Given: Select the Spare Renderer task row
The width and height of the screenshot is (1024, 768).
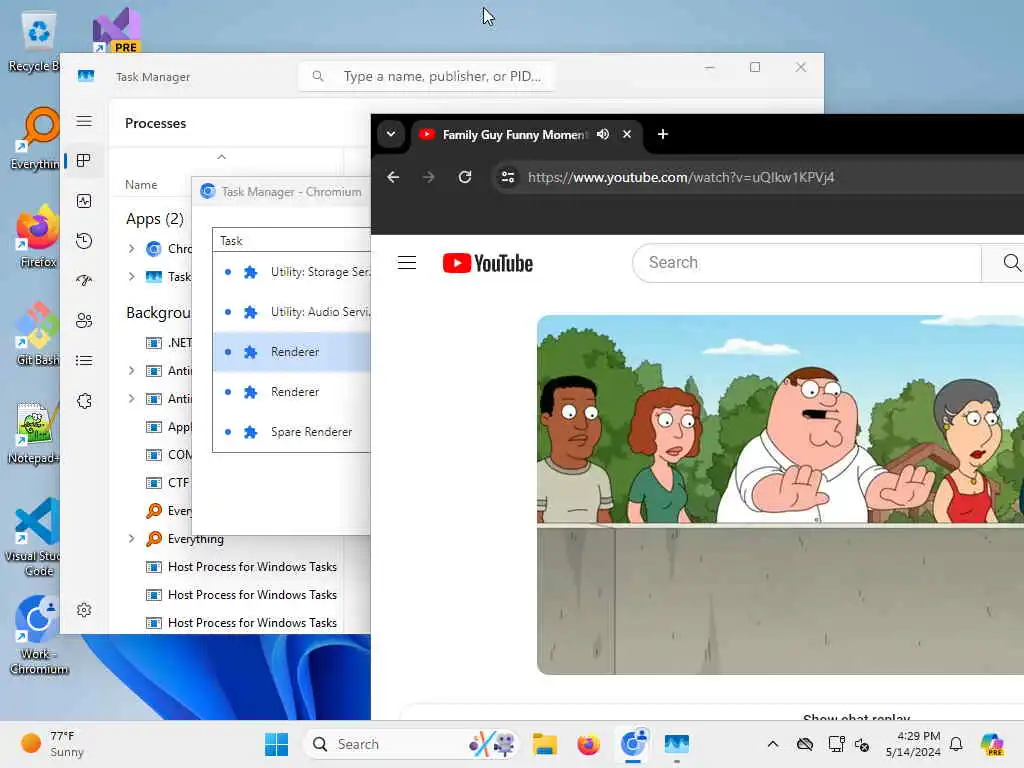Looking at the screenshot, I should 292,432.
